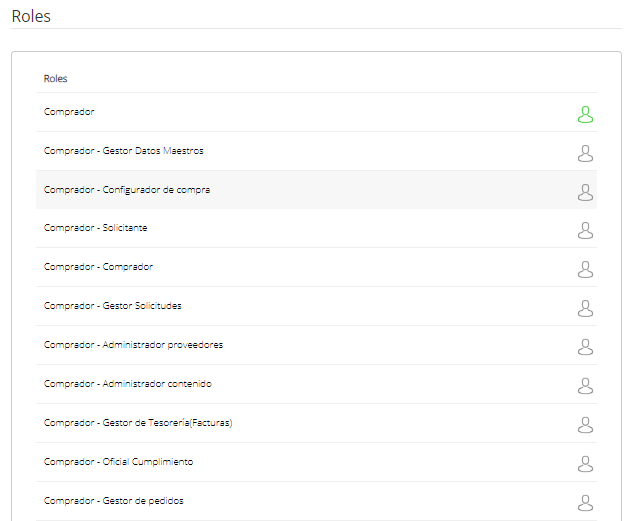Enable the Oficial Cumplimiento role icon
Screen dimensions: 638x521
point(585,464)
